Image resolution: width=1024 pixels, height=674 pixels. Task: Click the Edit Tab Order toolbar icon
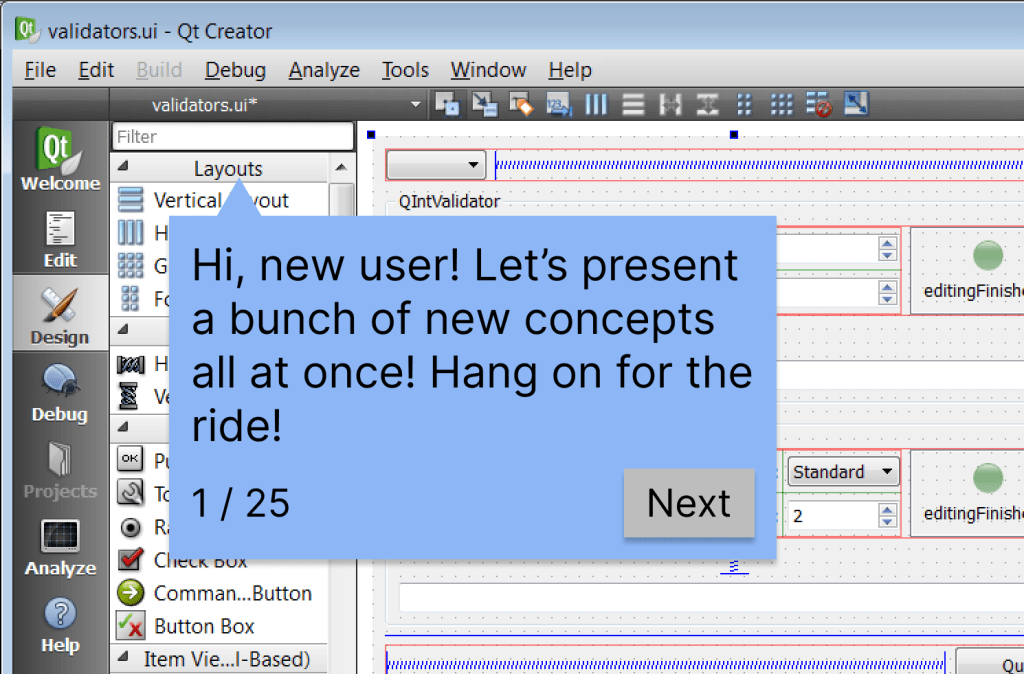[x=558, y=104]
